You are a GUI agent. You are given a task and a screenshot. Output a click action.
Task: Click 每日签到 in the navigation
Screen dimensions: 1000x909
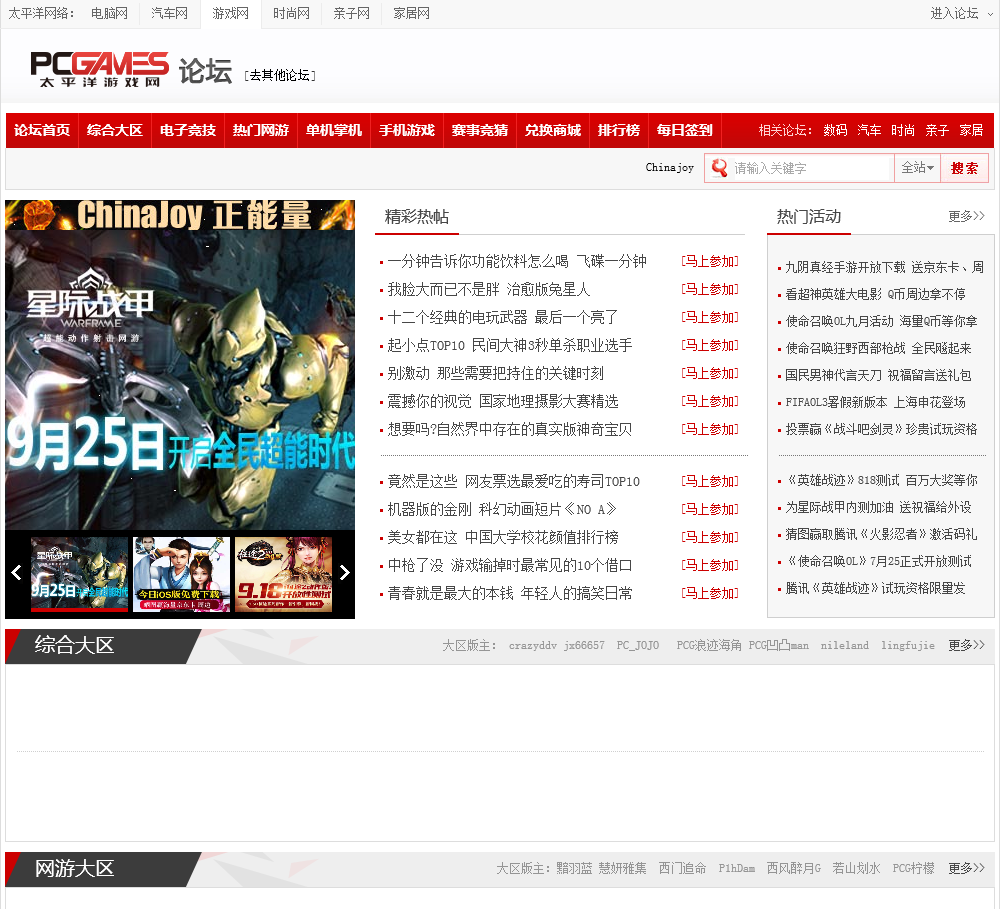[x=684, y=130]
